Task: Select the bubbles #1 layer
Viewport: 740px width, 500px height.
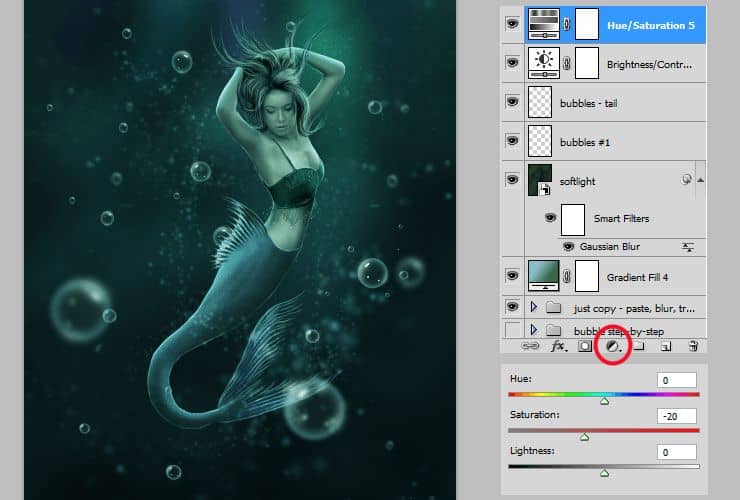Action: [x=620, y=142]
